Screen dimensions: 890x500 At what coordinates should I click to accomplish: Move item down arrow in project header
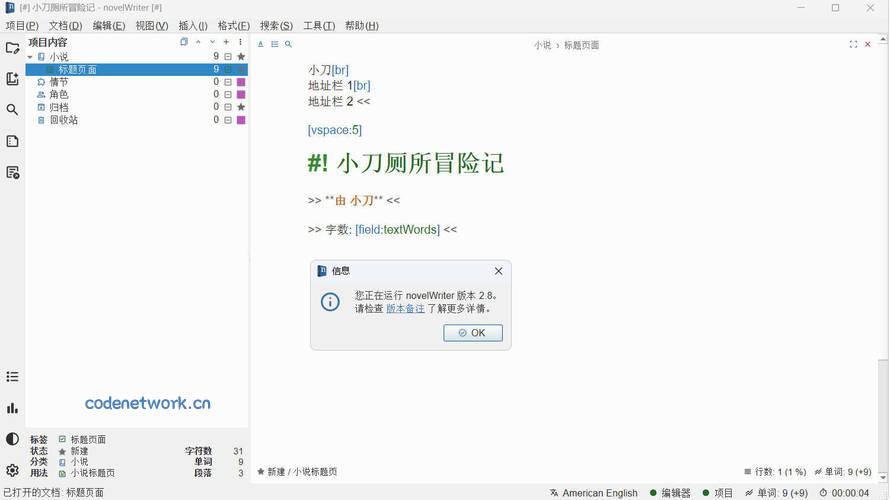tap(212, 42)
